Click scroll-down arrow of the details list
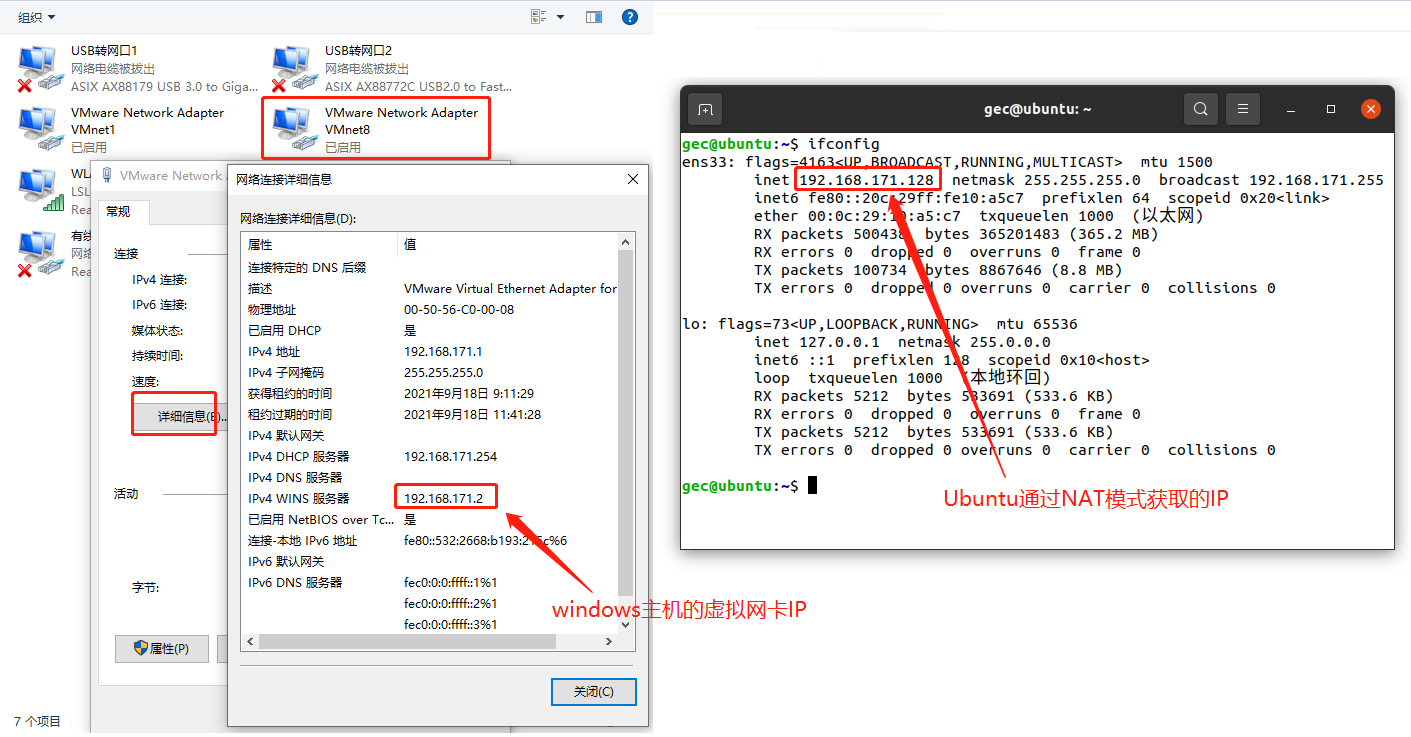This screenshot has height=737, width=1411. [626, 623]
